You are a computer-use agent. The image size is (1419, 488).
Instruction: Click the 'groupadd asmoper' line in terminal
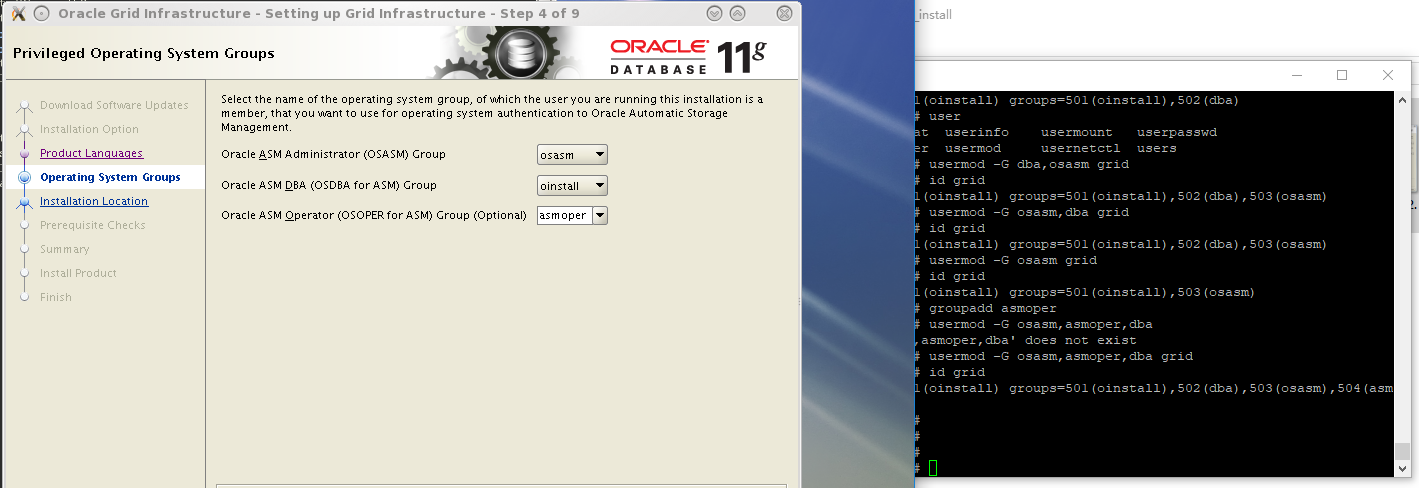pos(992,308)
